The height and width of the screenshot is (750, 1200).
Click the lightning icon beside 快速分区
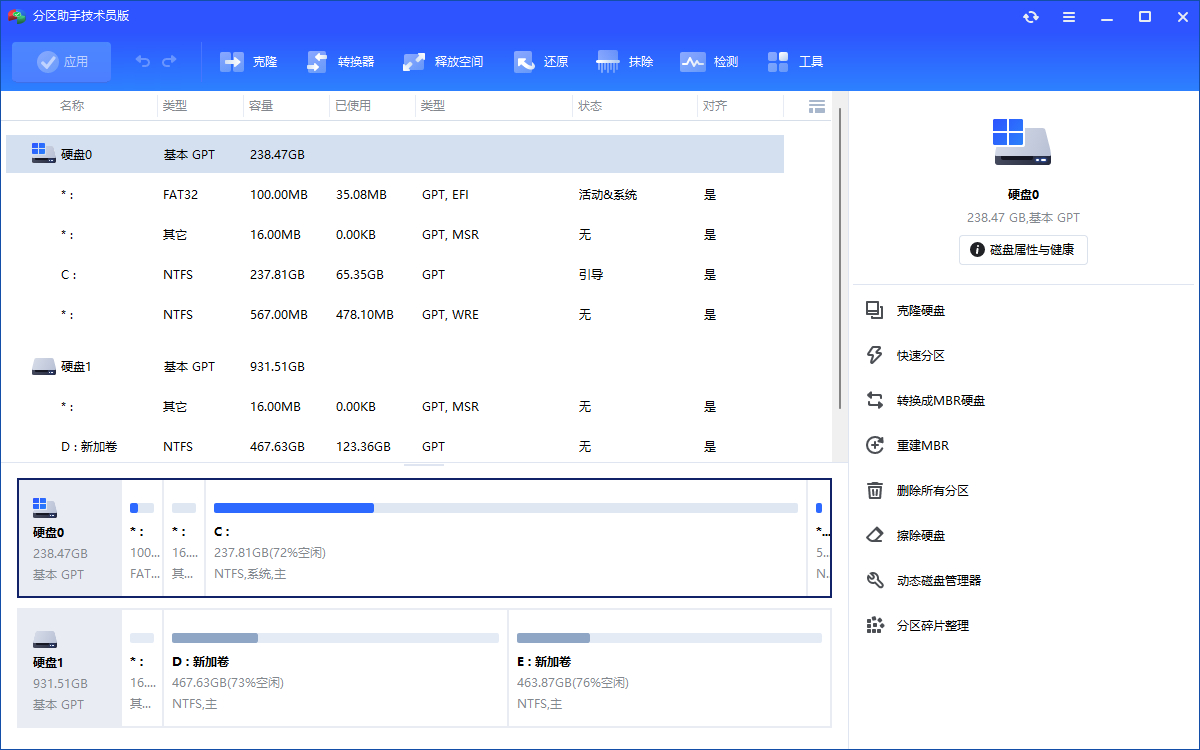click(x=875, y=356)
